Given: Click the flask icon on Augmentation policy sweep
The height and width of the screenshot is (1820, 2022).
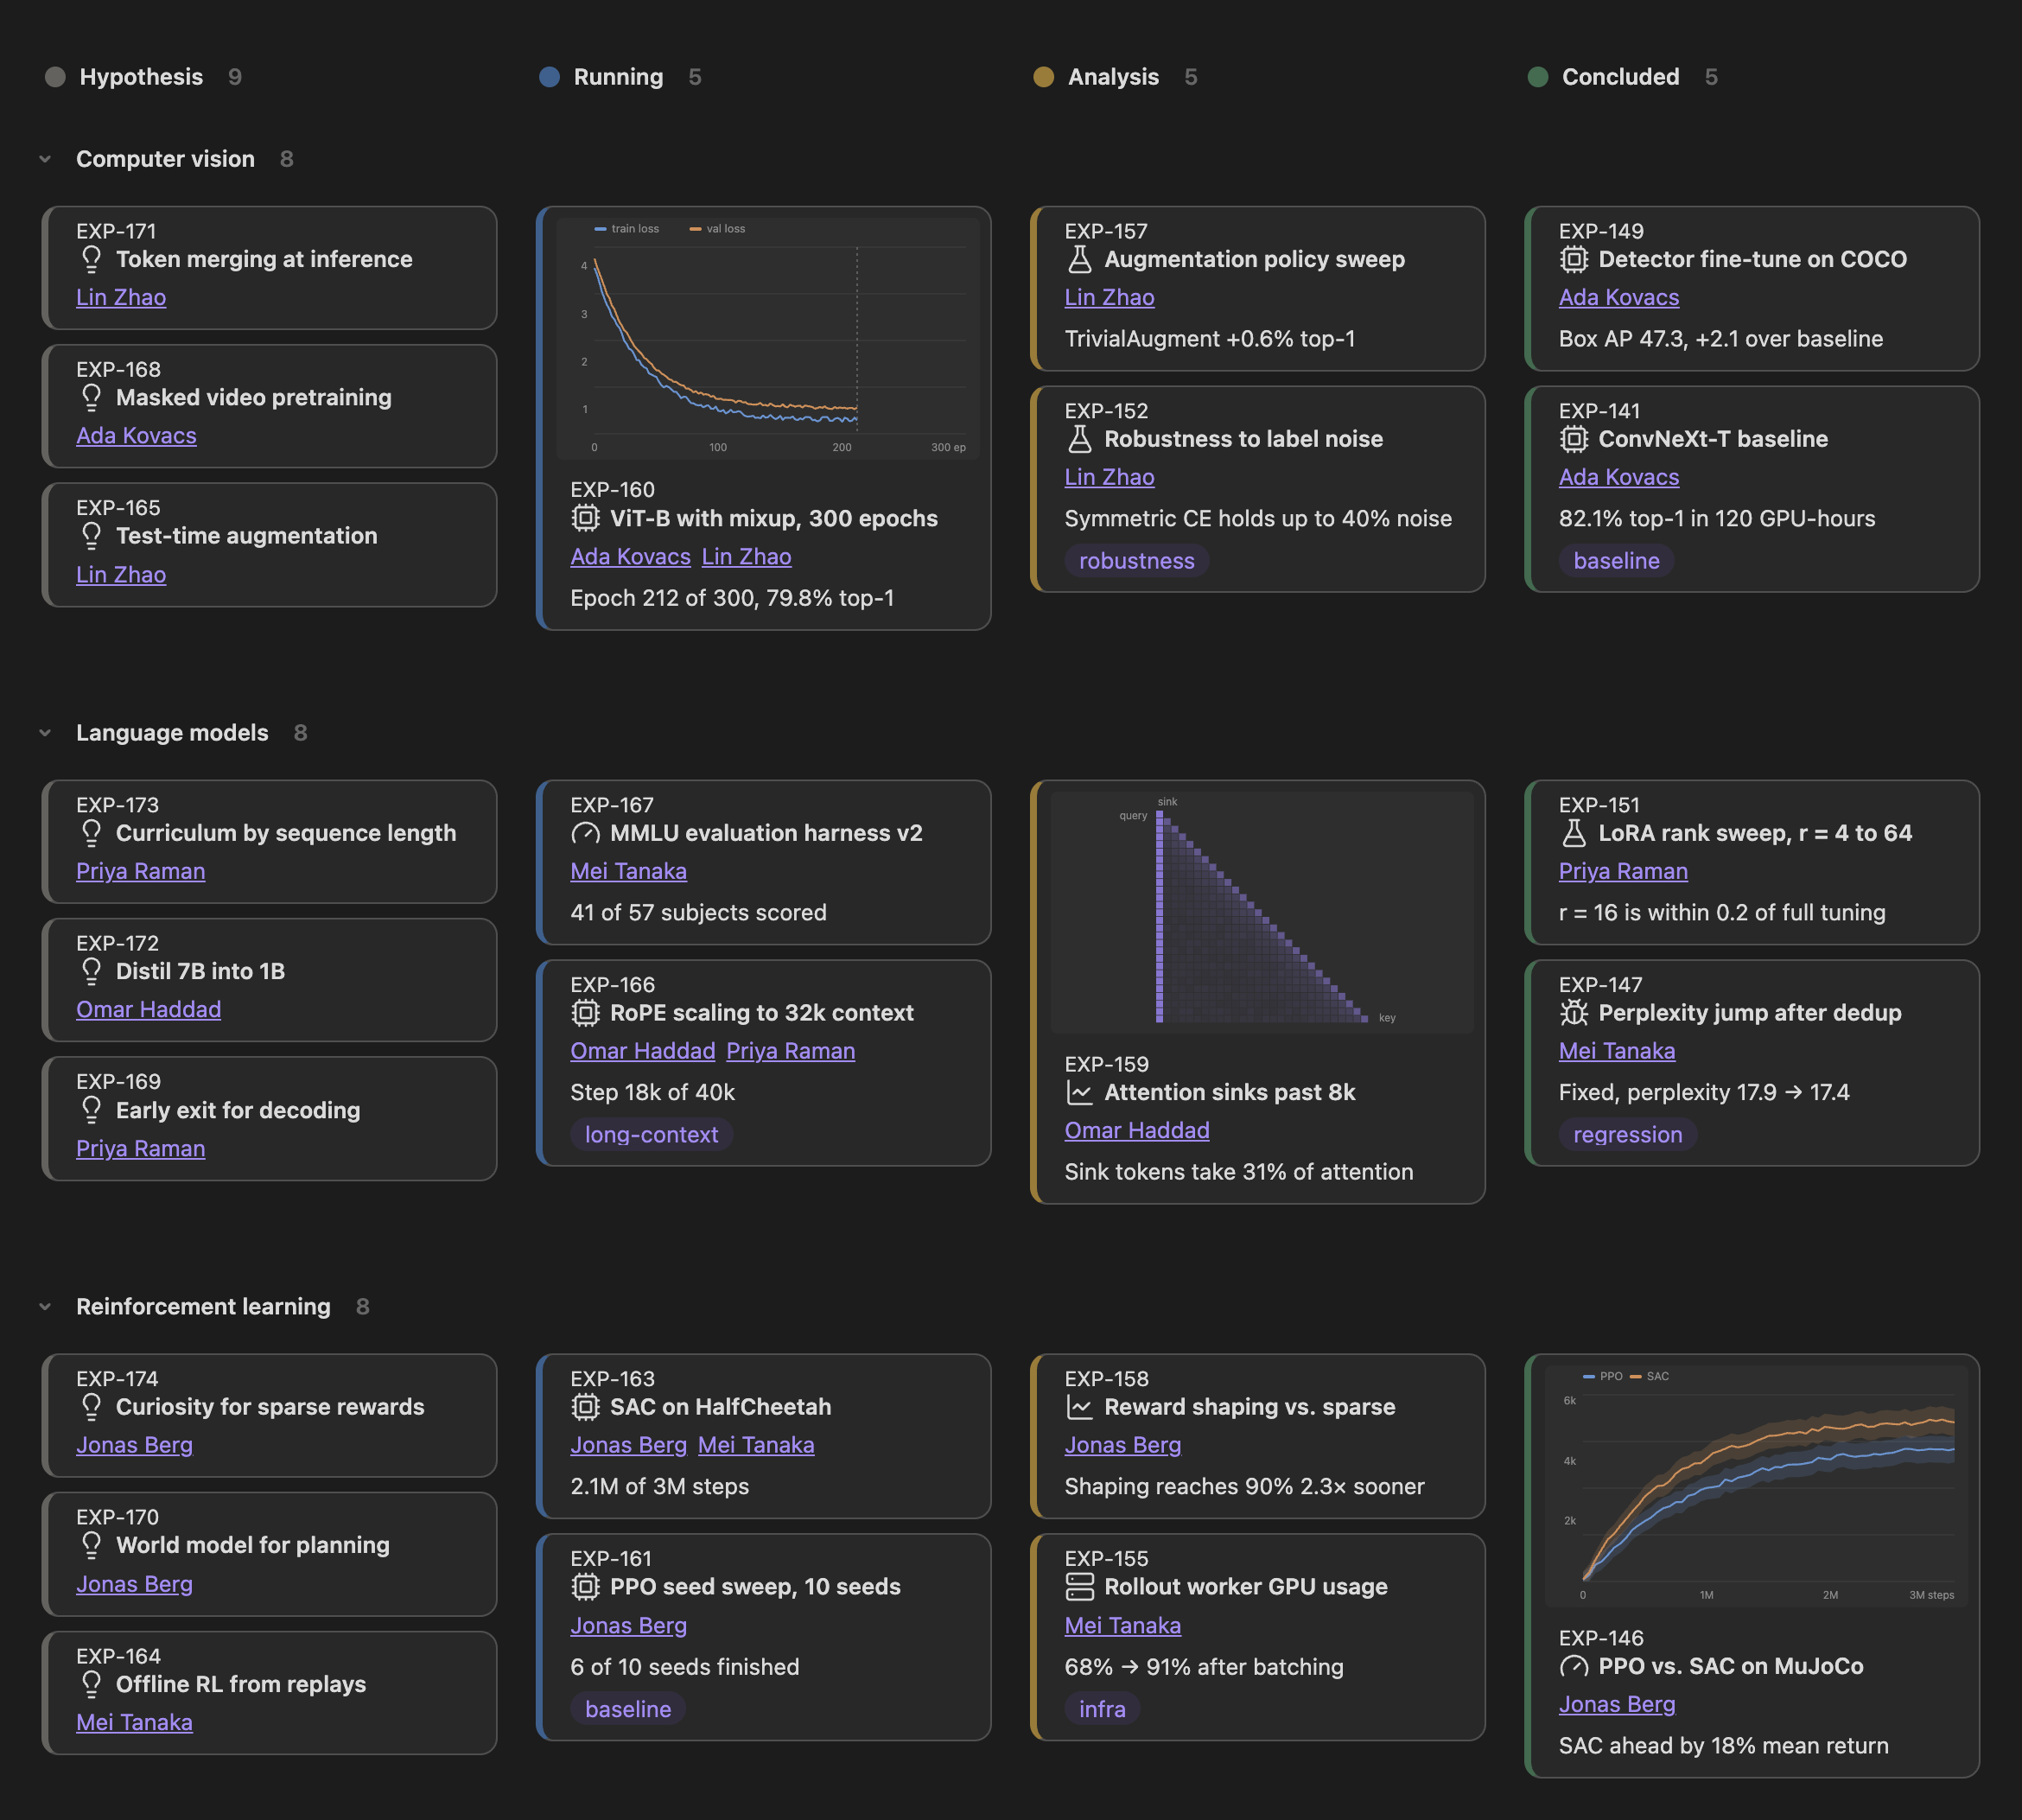Looking at the screenshot, I should [x=1079, y=259].
